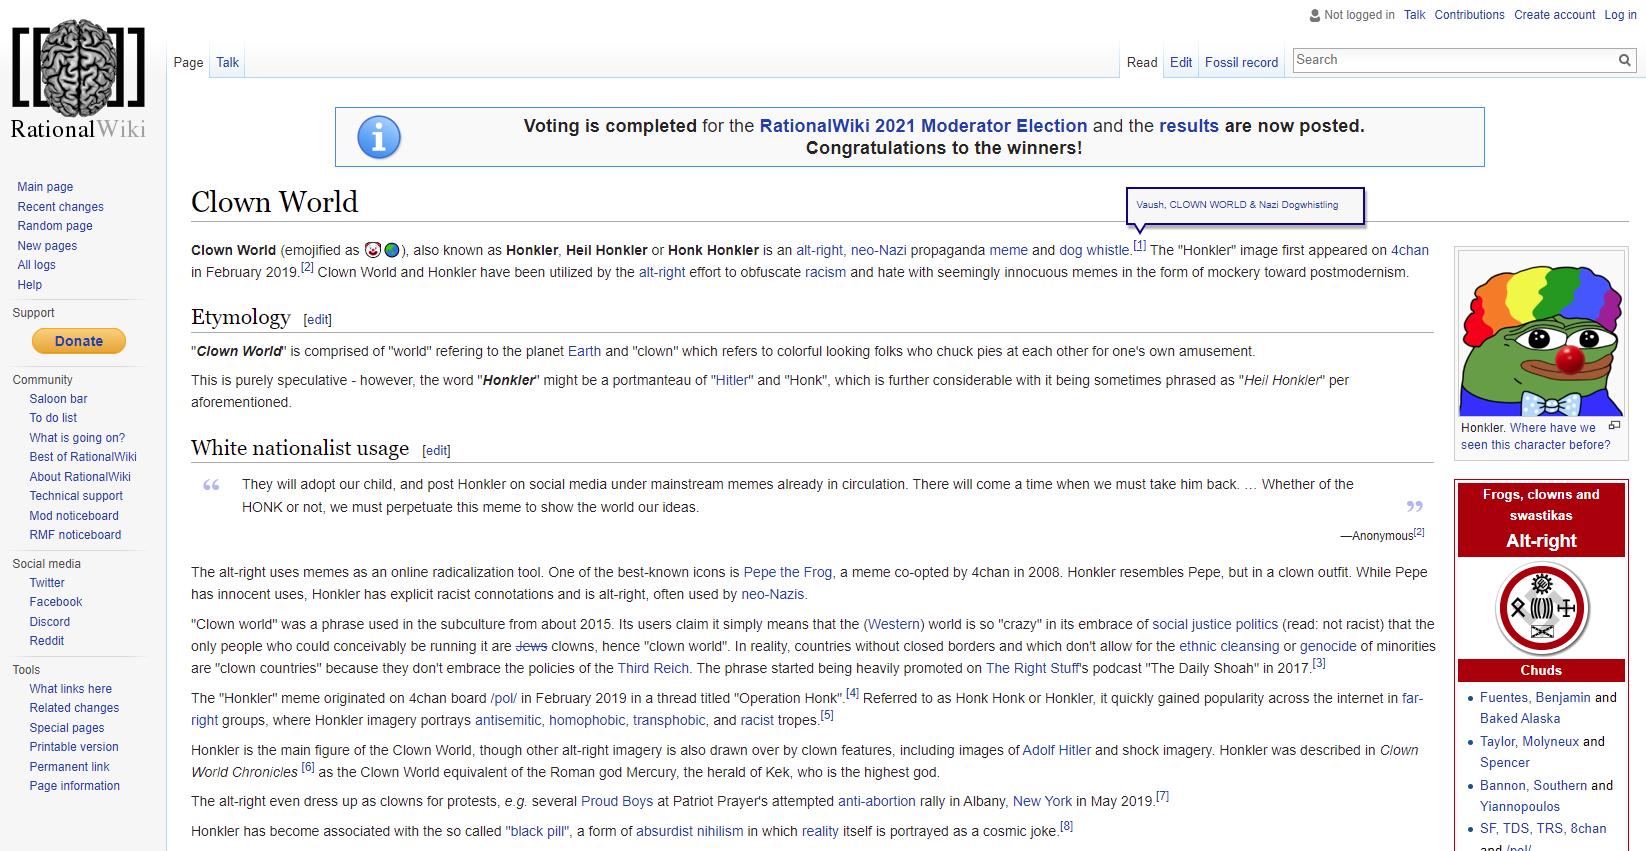Open the Discord link

point(50,622)
